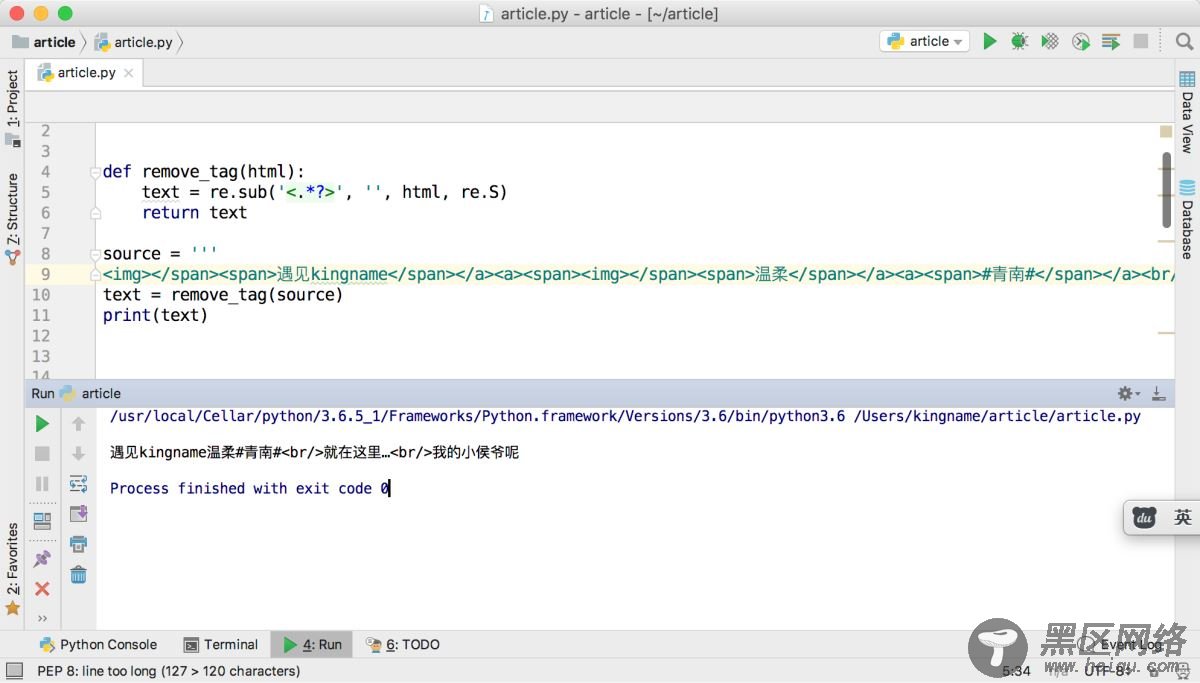Image resolution: width=1200 pixels, height=683 pixels.
Task: Click the up arrow in the Run console
Action: click(78, 424)
